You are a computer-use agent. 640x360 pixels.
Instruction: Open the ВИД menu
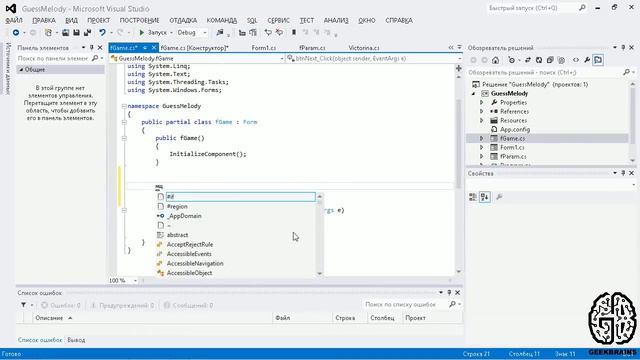71,20
